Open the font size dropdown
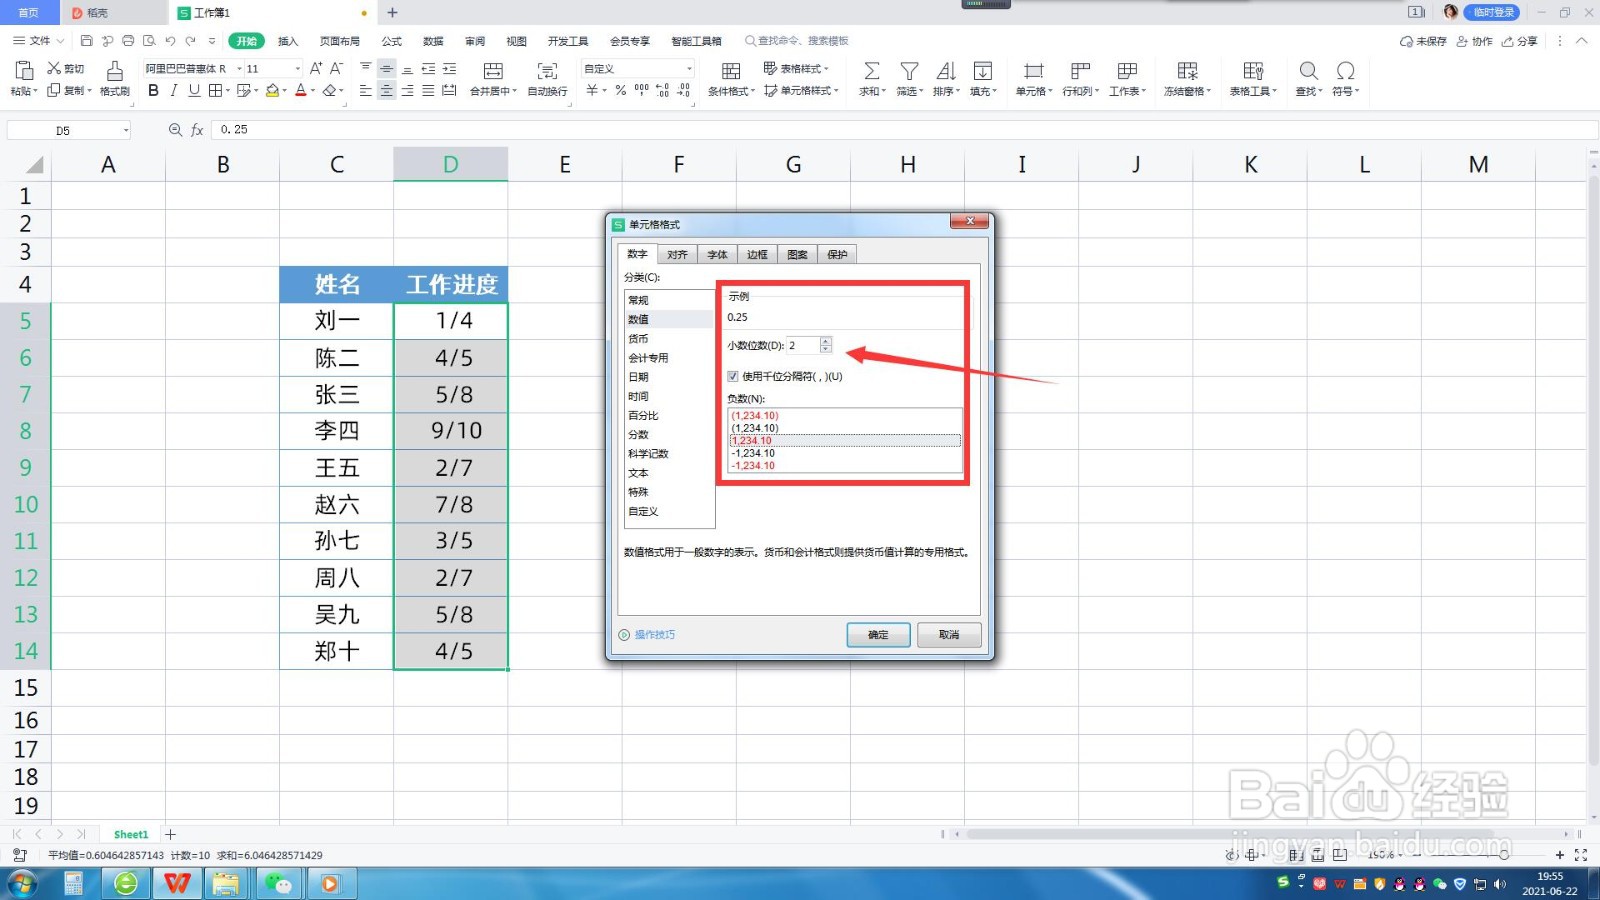 pos(297,69)
